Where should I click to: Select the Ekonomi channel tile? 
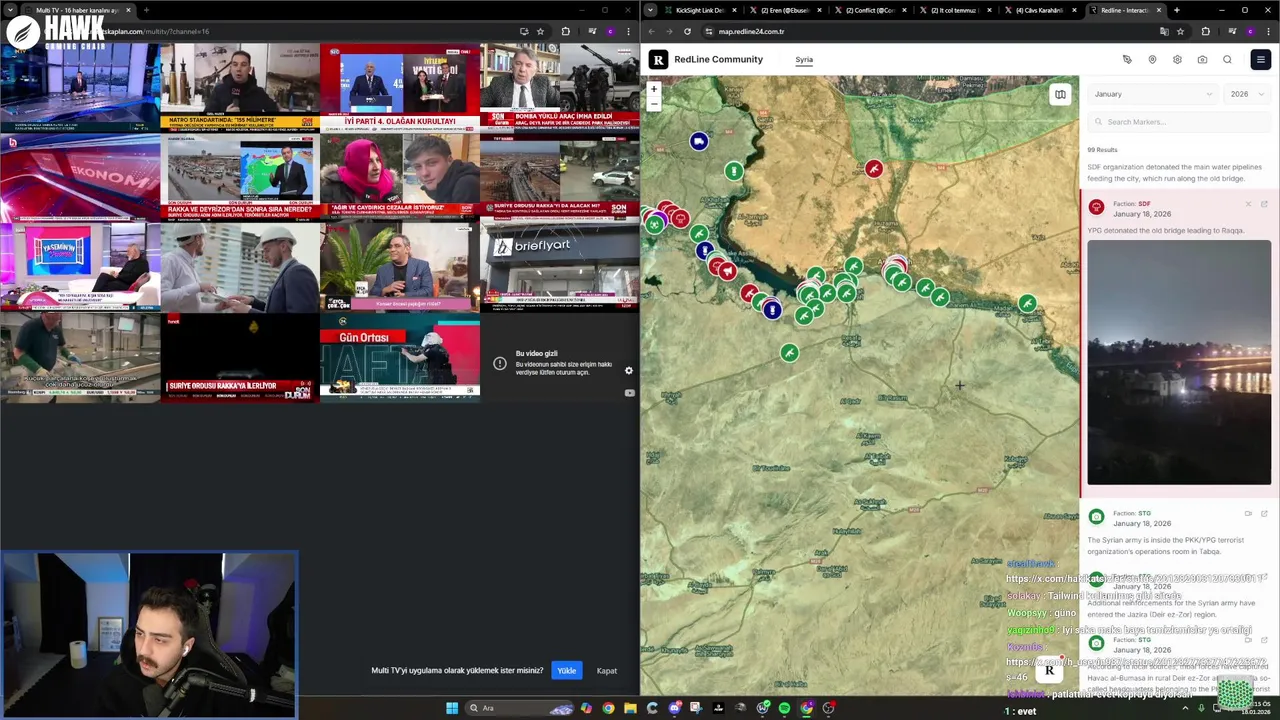tap(80, 177)
